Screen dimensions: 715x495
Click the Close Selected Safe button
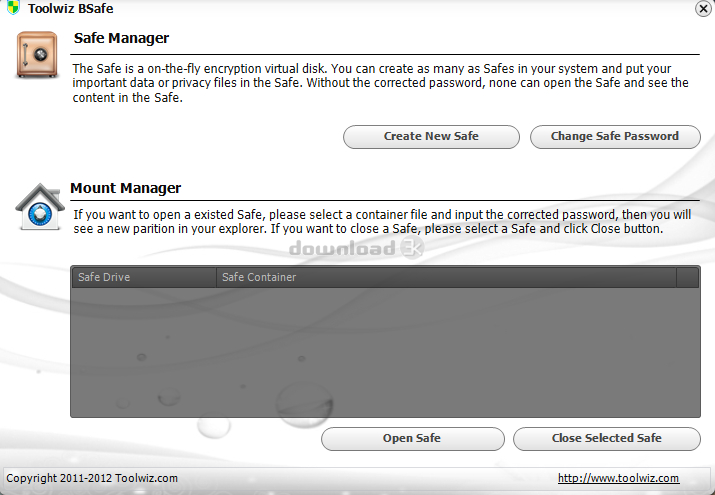point(606,438)
